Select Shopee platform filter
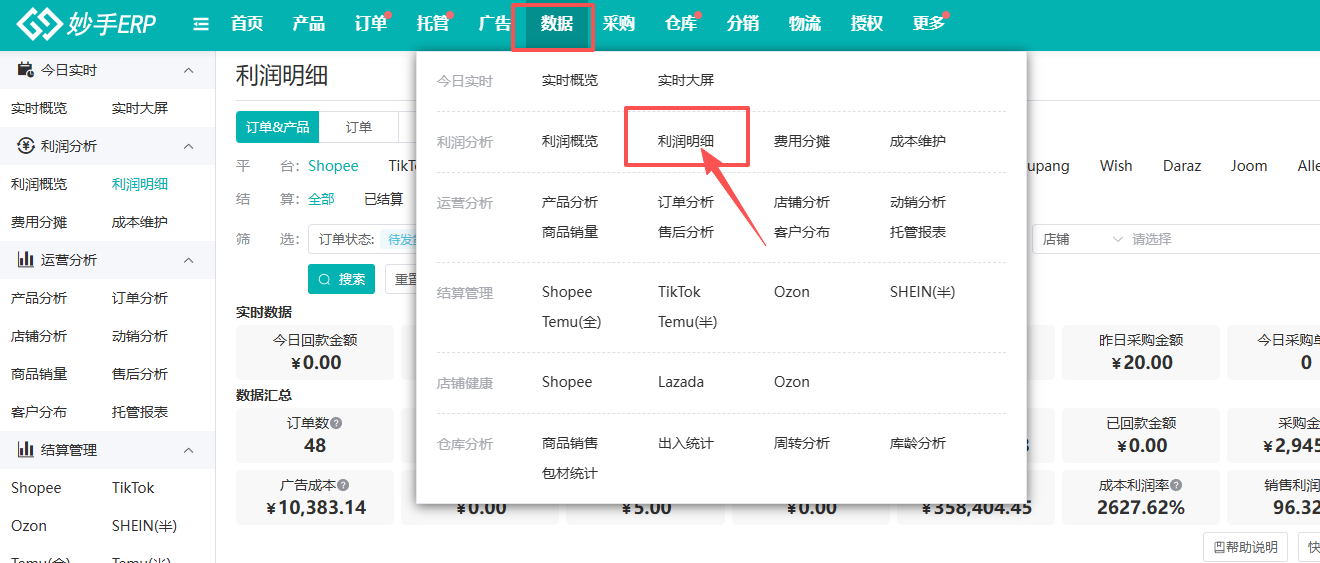This screenshot has height=563, width=1320. [333, 166]
